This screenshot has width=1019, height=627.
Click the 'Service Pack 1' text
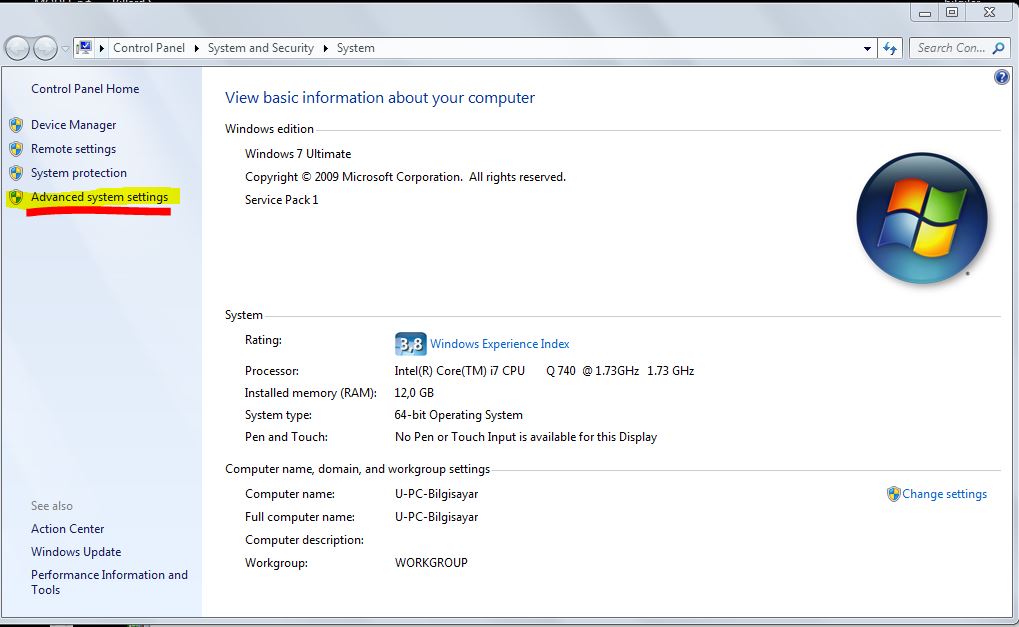point(281,199)
